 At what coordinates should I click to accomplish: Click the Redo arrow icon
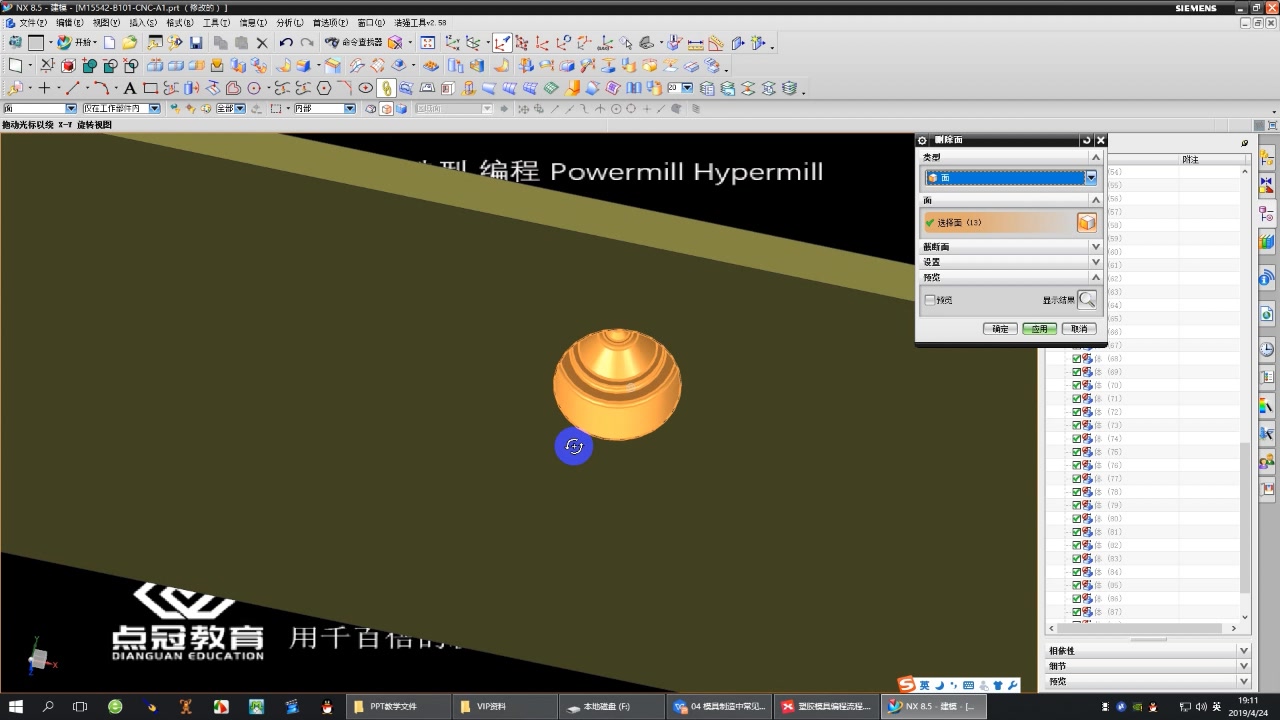[x=306, y=43]
